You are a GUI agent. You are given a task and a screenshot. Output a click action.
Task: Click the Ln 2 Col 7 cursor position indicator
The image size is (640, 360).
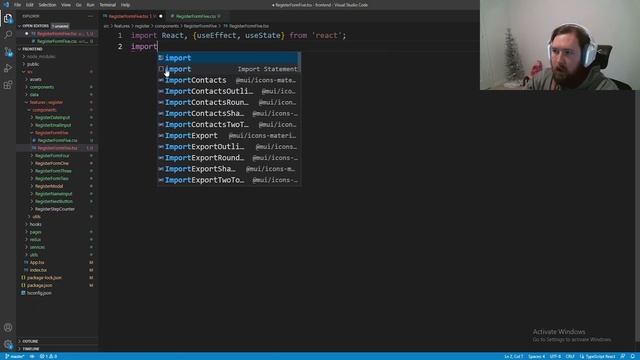pos(513,356)
